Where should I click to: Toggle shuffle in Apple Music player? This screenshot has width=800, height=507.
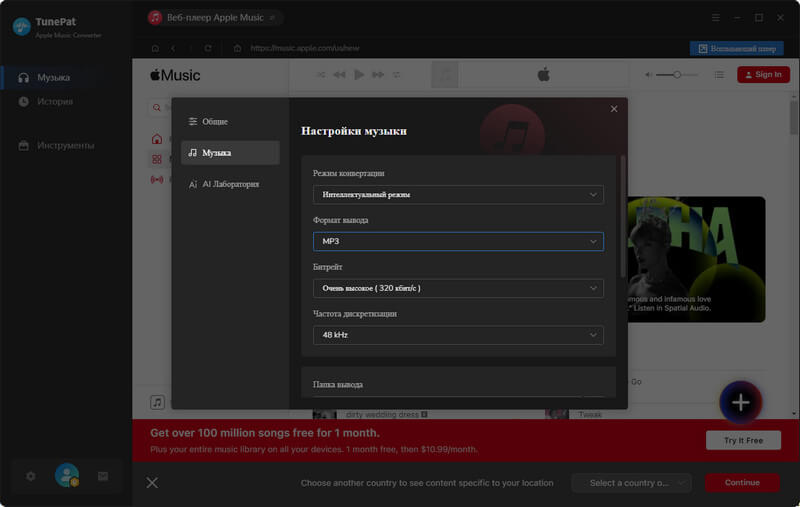[x=321, y=75]
